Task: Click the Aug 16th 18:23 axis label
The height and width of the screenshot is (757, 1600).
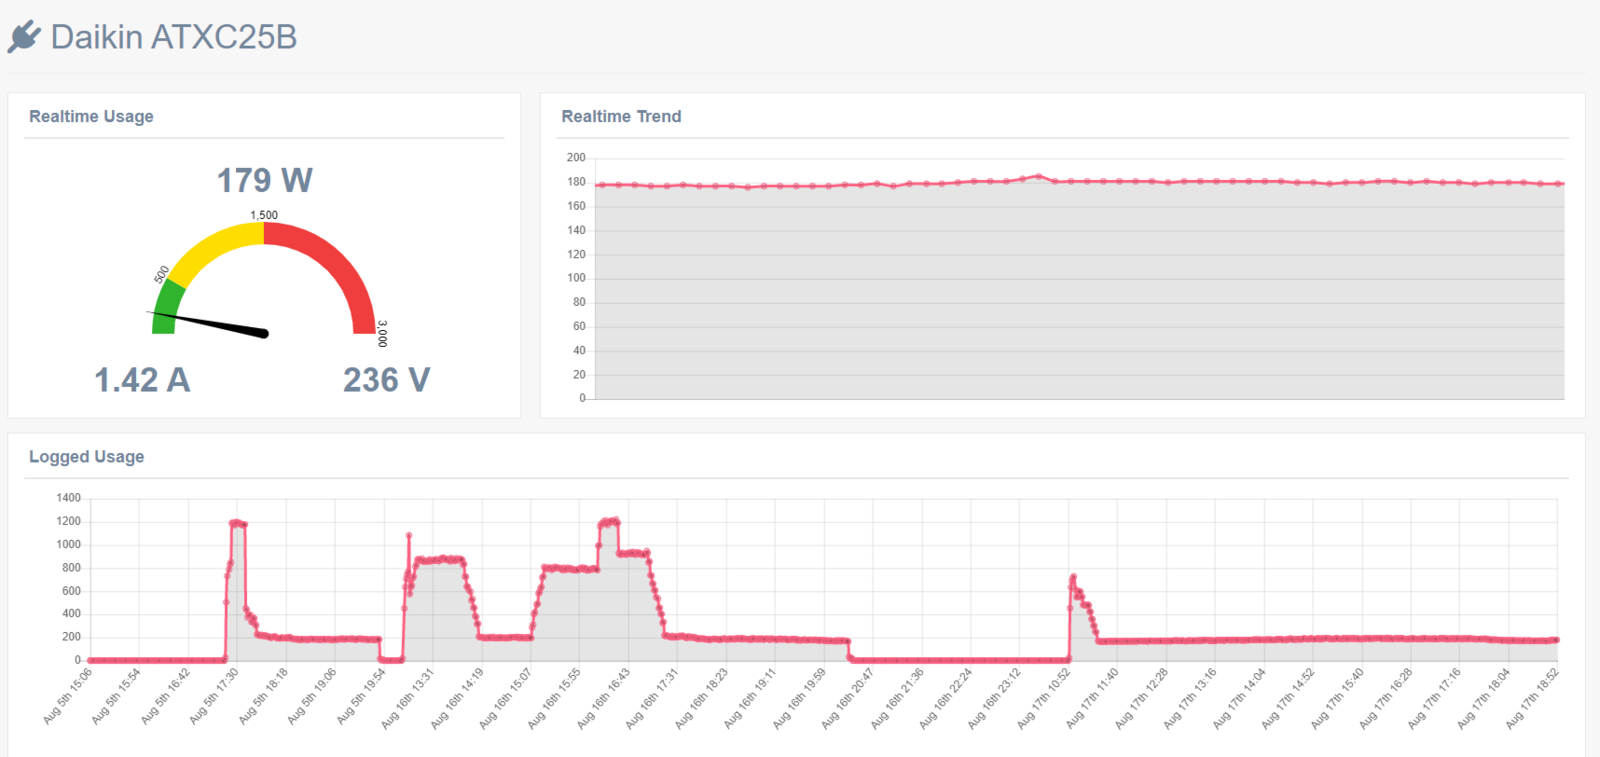Action: 701,698
